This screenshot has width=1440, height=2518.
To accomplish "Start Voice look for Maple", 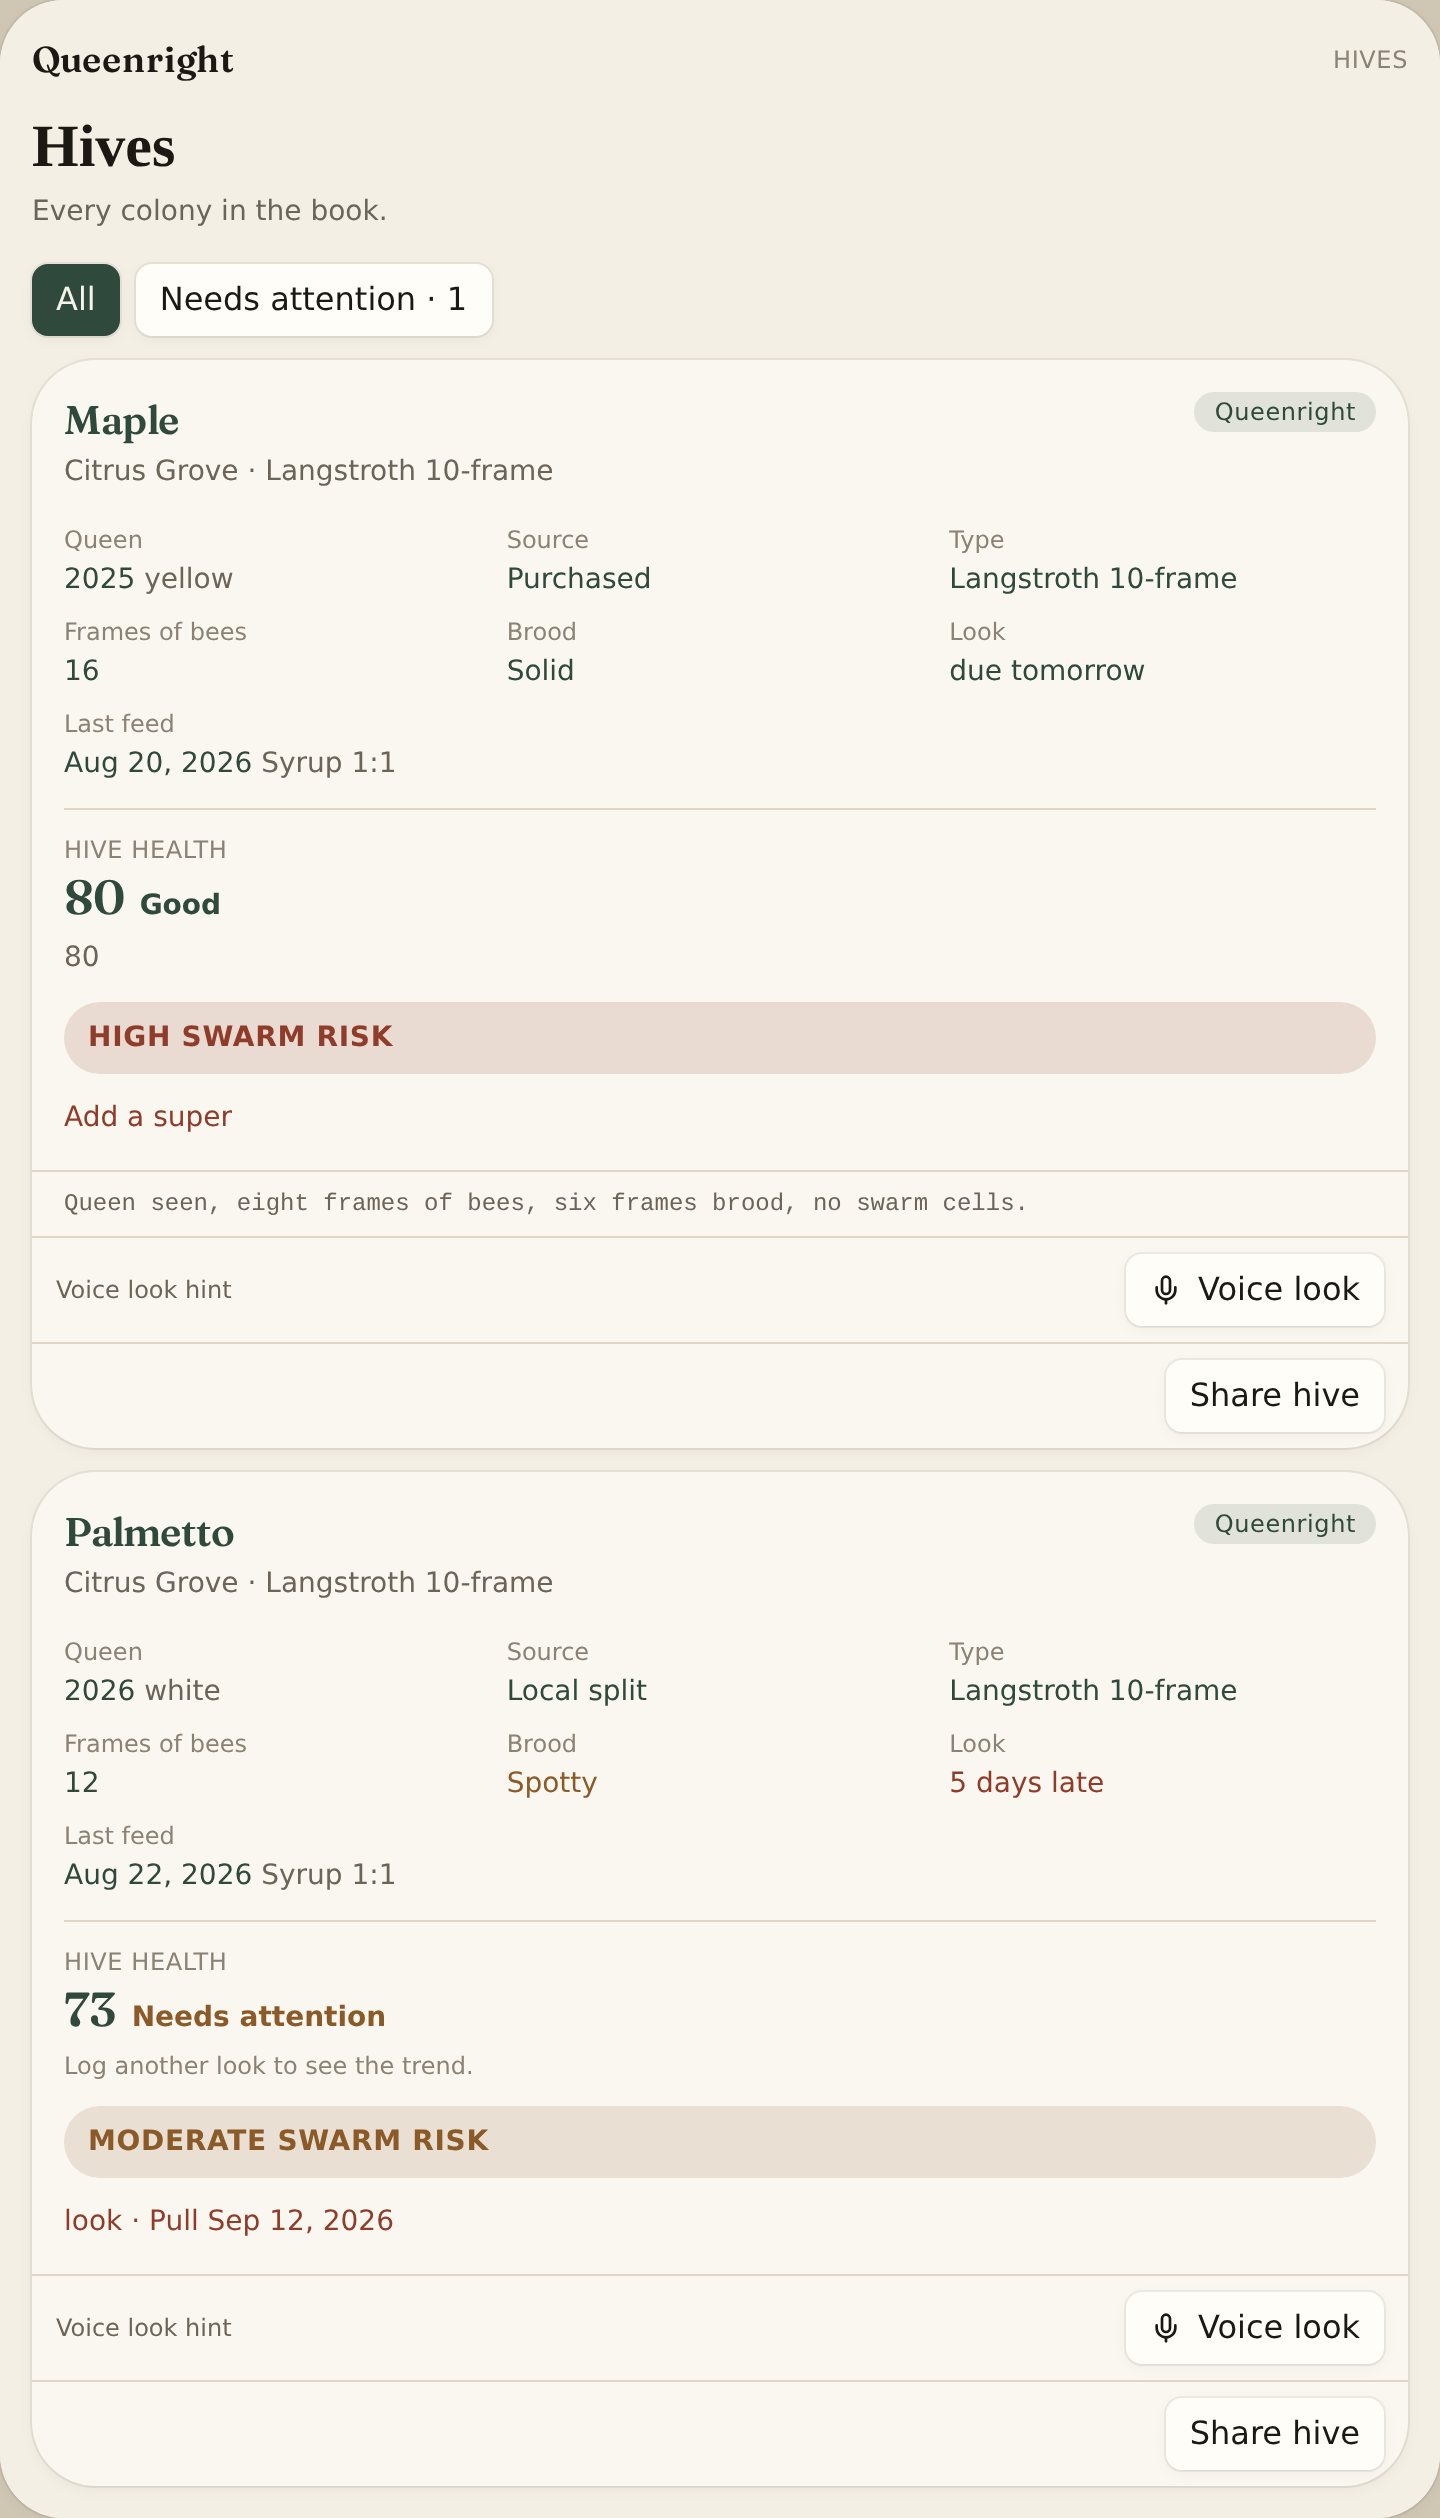I will pyautogui.click(x=1254, y=1290).
